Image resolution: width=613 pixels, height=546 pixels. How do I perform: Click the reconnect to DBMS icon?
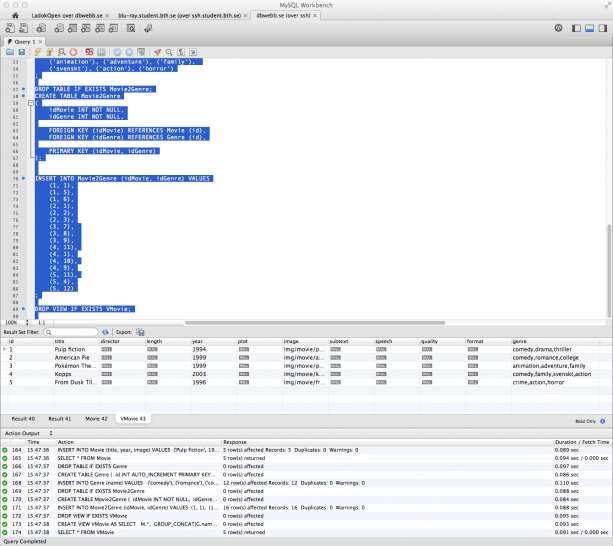point(148,28)
